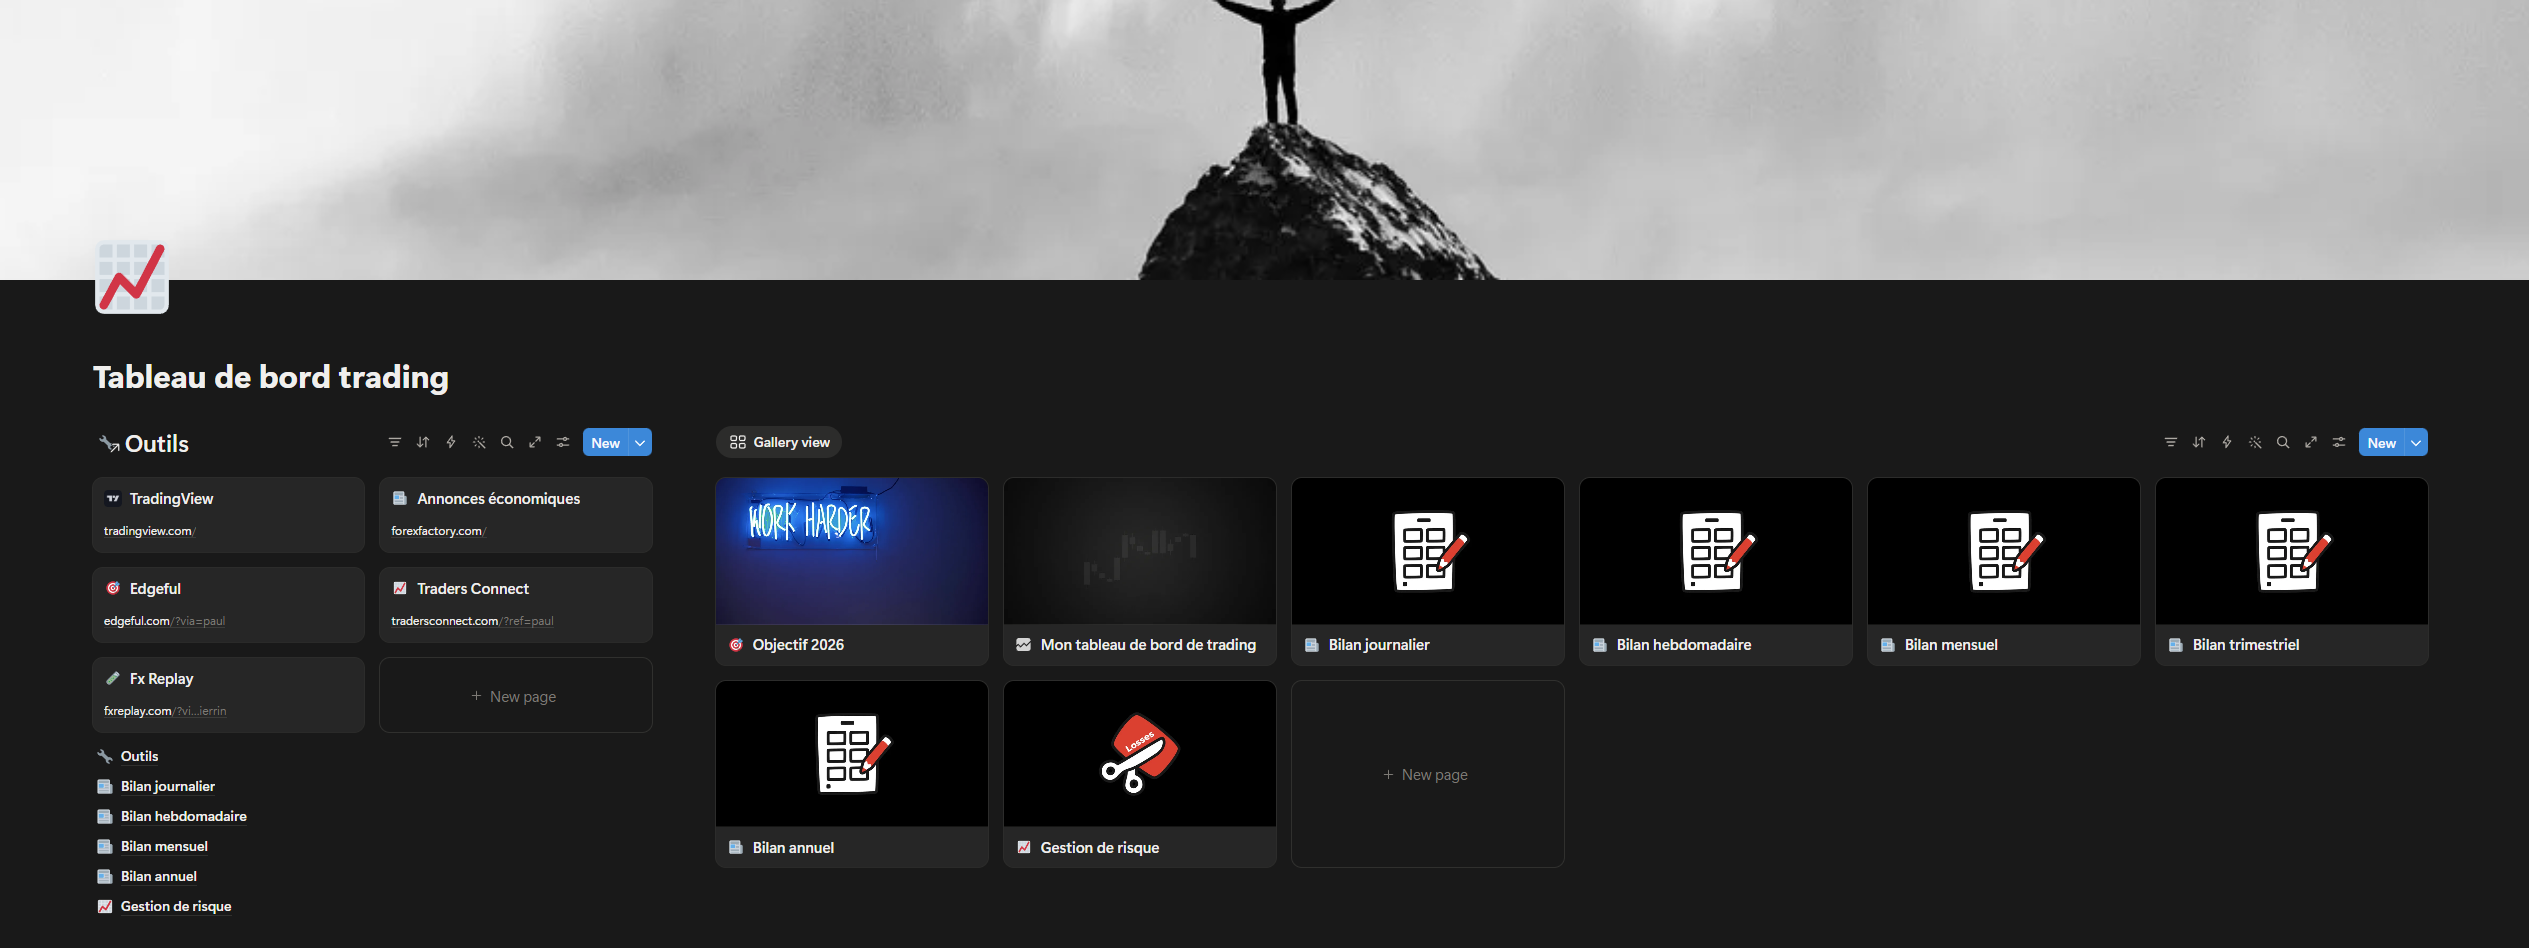Image resolution: width=2529 pixels, height=948 pixels.
Task: Open filter icon in Outils toolbar
Action: 395,442
